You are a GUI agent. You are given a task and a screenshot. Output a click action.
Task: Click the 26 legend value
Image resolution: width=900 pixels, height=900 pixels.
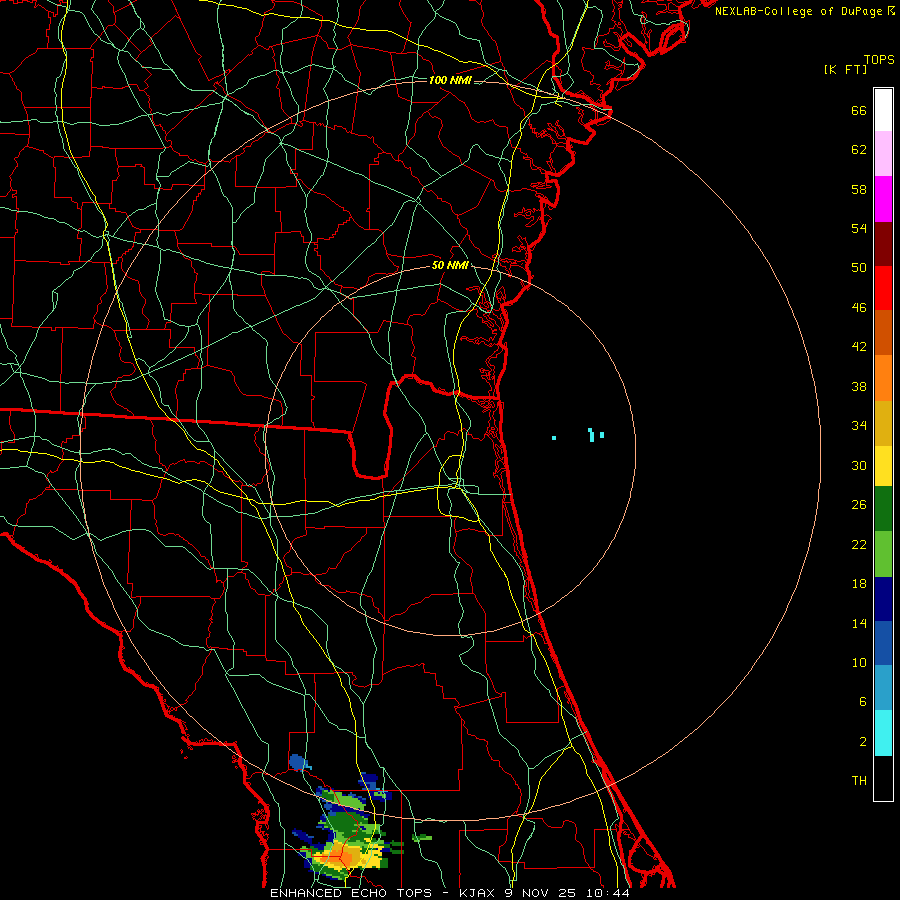859,505
